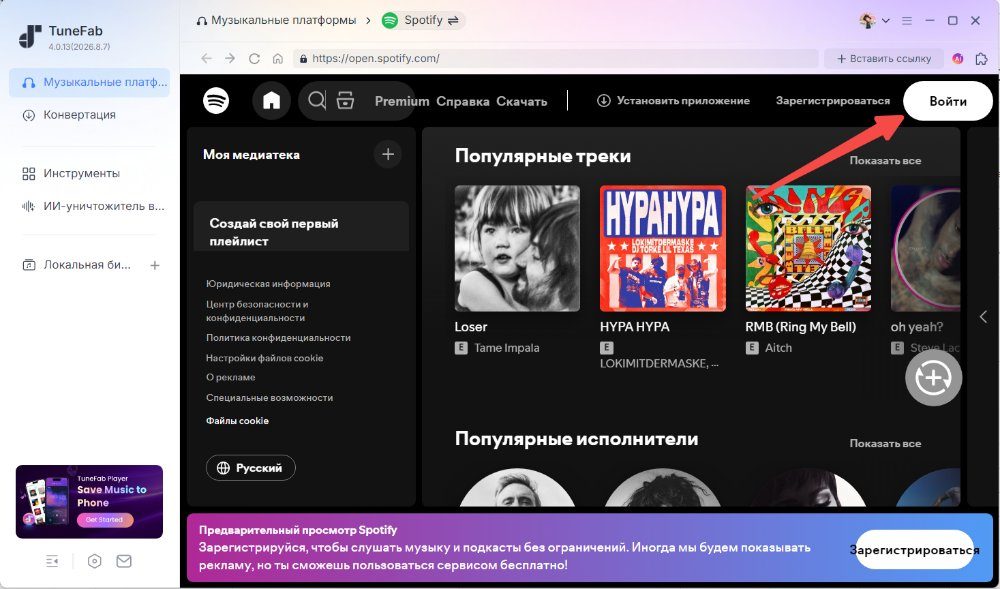Open the AI assistant icon
This screenshot has height=589, width=1000.
tap(957, 59)
